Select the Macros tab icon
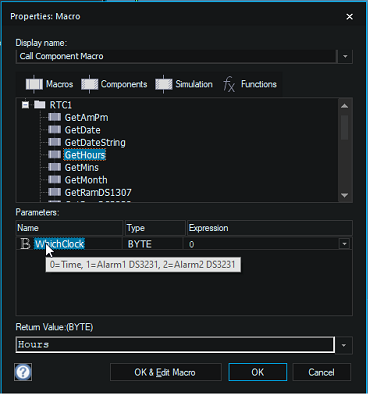 (x=34, y=84)
